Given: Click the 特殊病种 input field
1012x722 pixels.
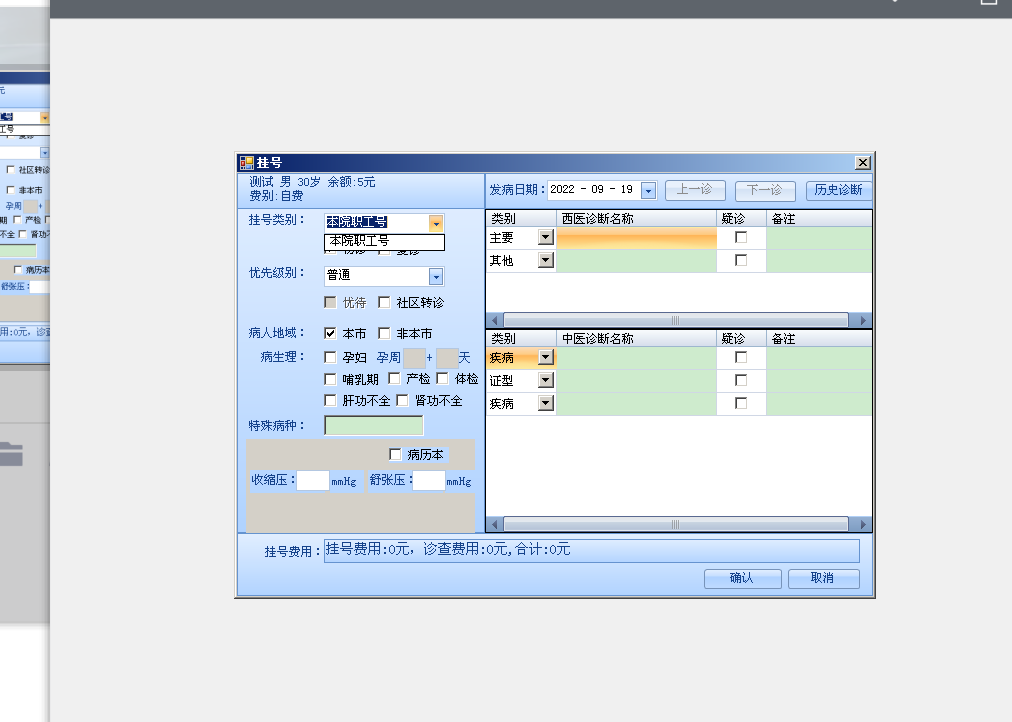Looking at the screenshot, I should click(374, 426).
